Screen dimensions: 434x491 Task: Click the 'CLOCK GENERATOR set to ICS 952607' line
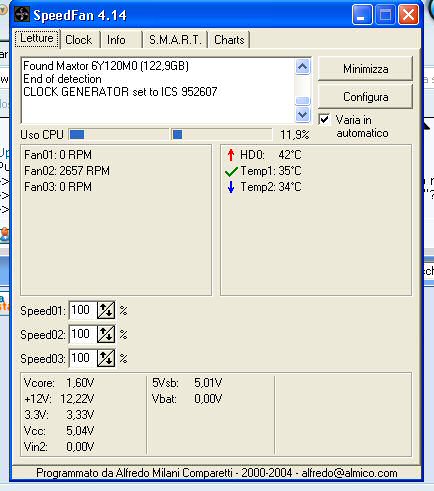click(120, 92)
